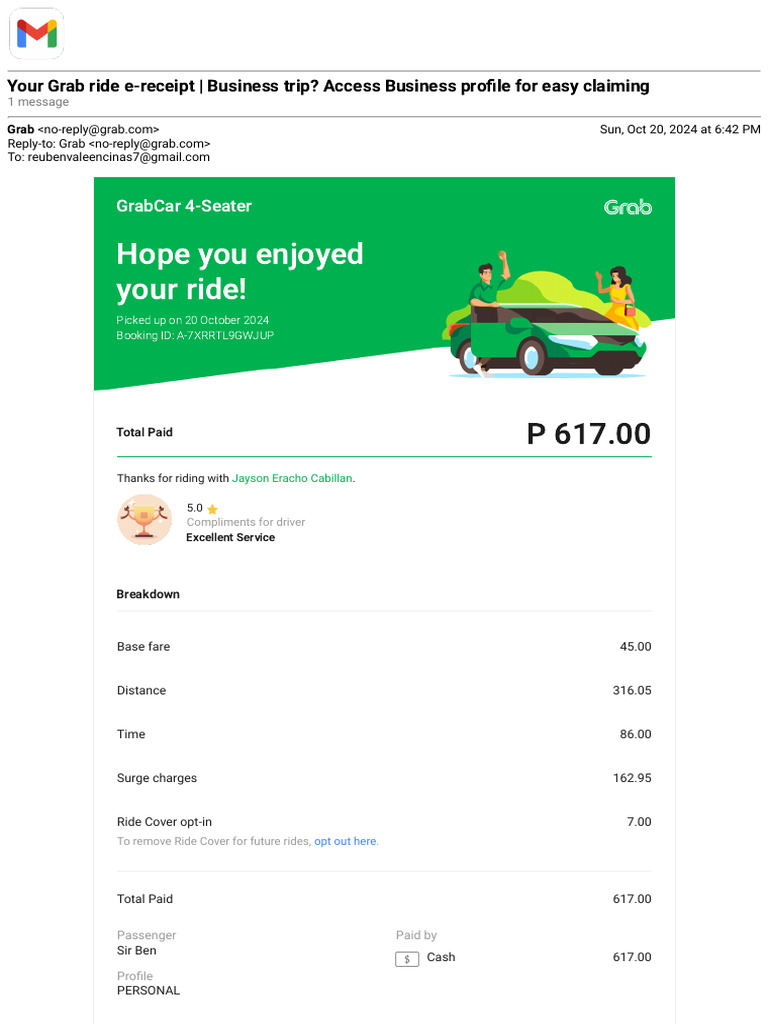Click the Grab logo in the banner
Viewport: 768px width, 1024px height.
627,207
